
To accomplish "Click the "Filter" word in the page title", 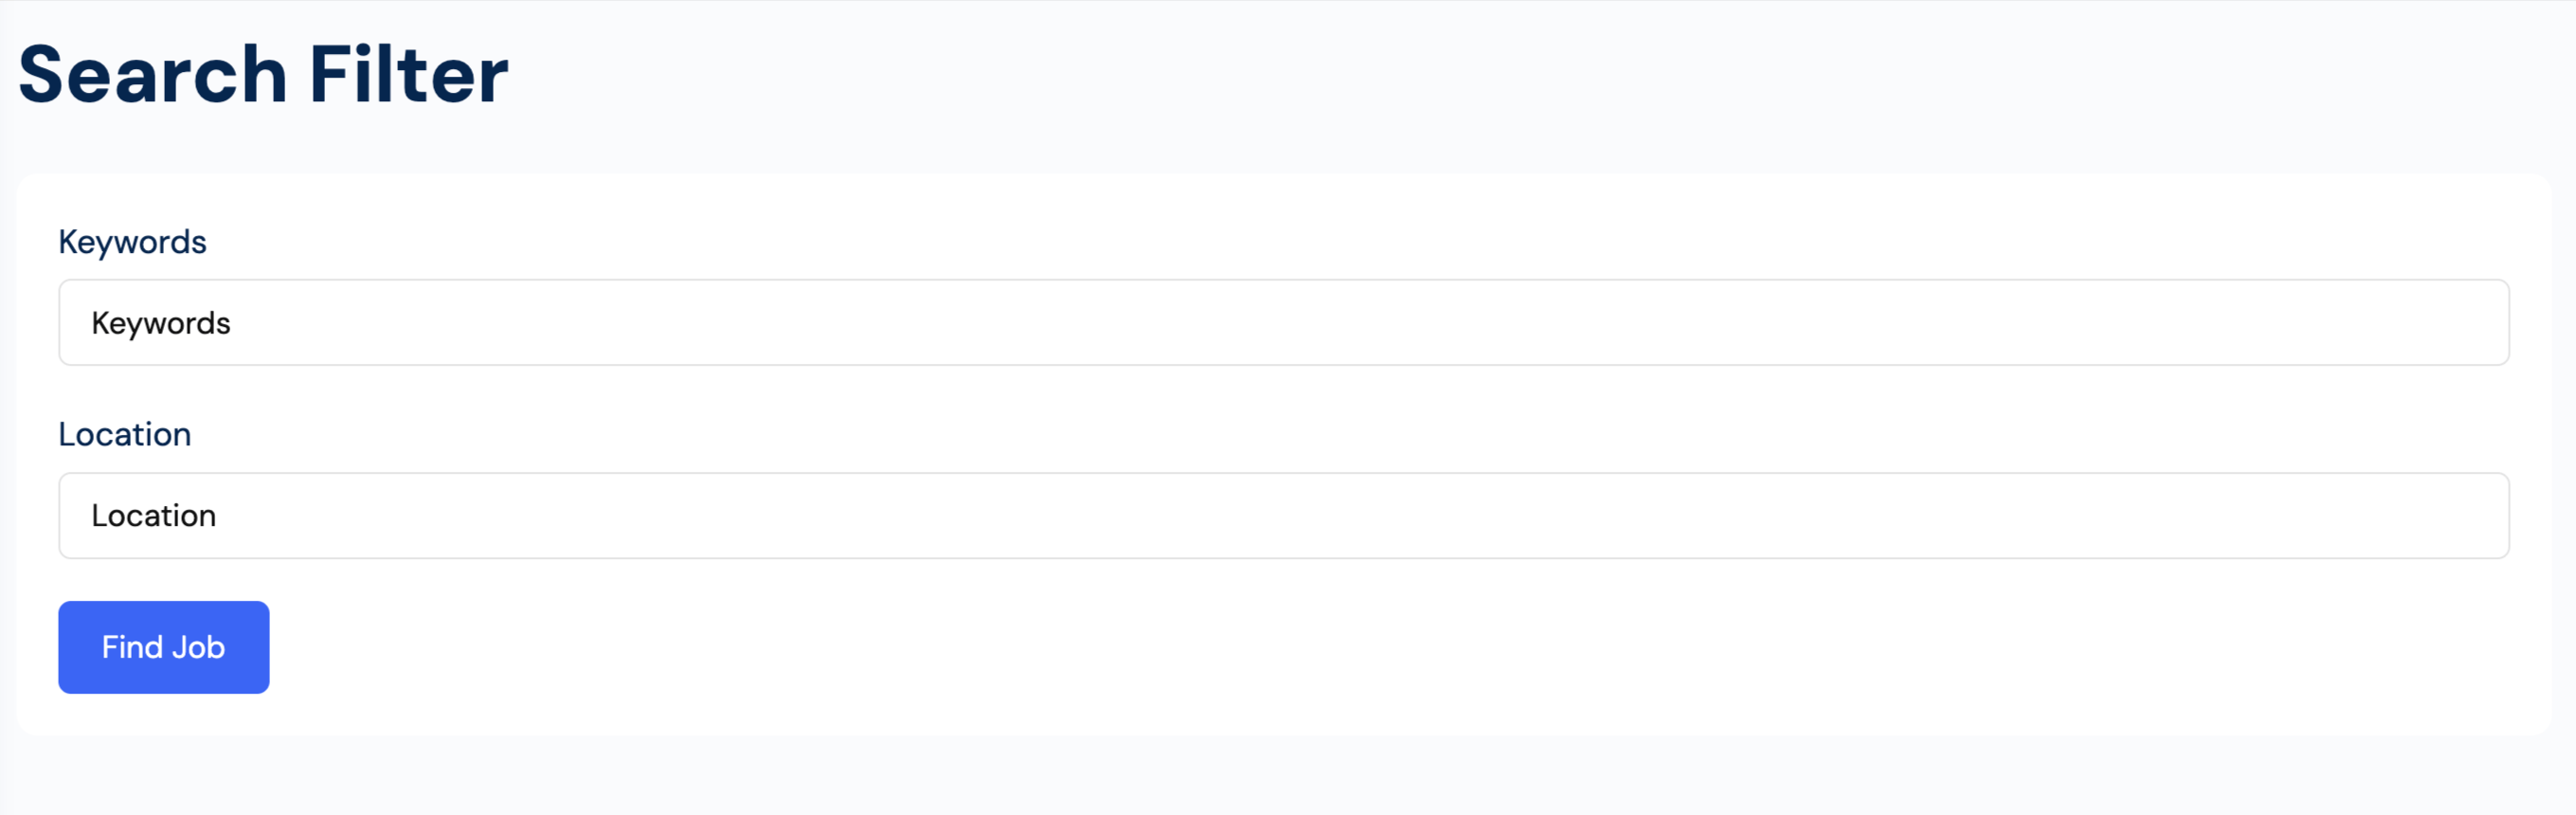I will tap(408, 74).
